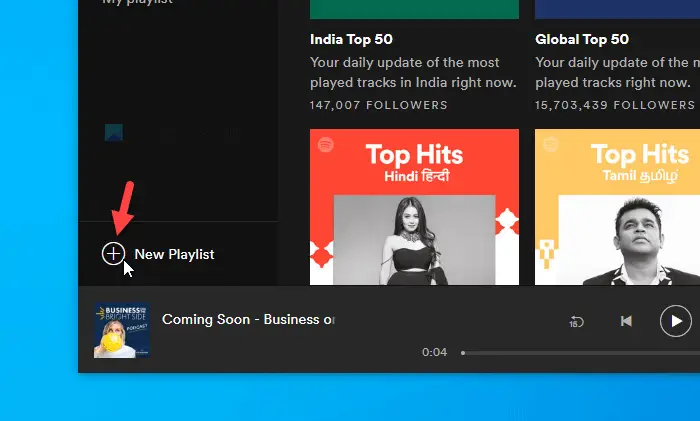The height and width of the screenshot is (421, 700).
Task: Open the green cover above India Top 50
Action: point(414,9)
